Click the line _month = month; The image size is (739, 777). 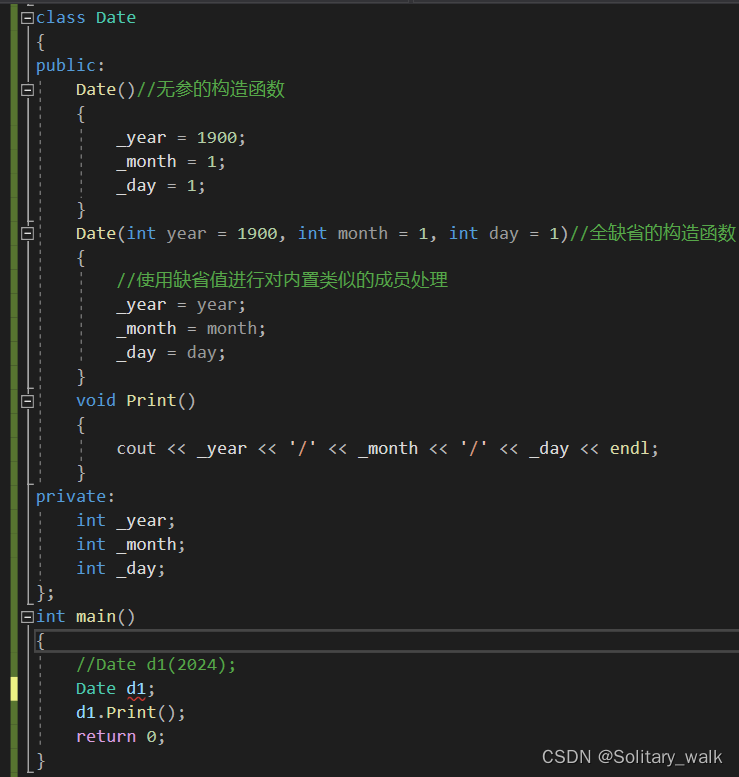(191, 329)
